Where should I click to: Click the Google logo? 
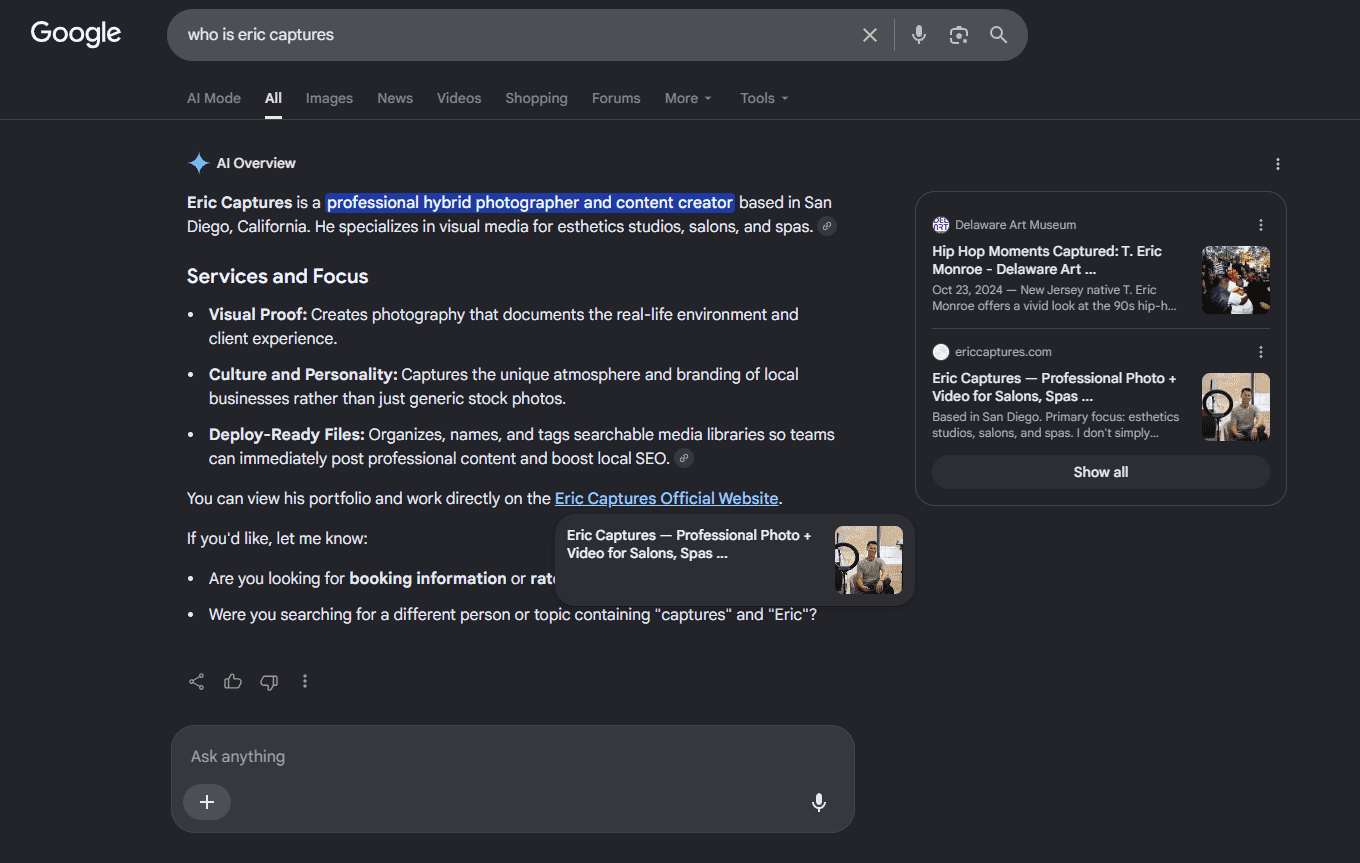(x=76, y=34)
